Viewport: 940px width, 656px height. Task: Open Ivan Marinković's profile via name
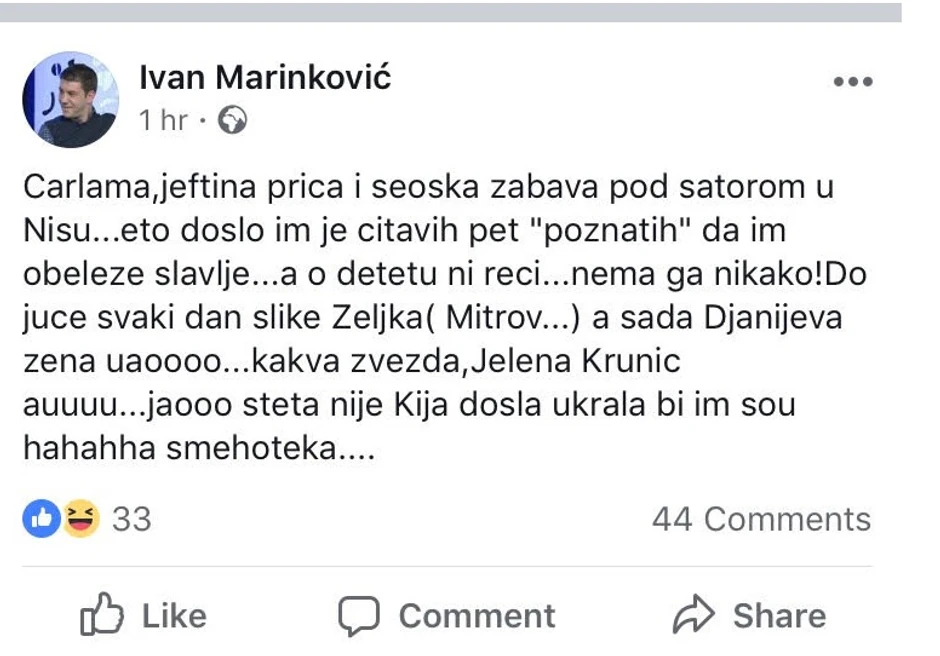[265, 78]
